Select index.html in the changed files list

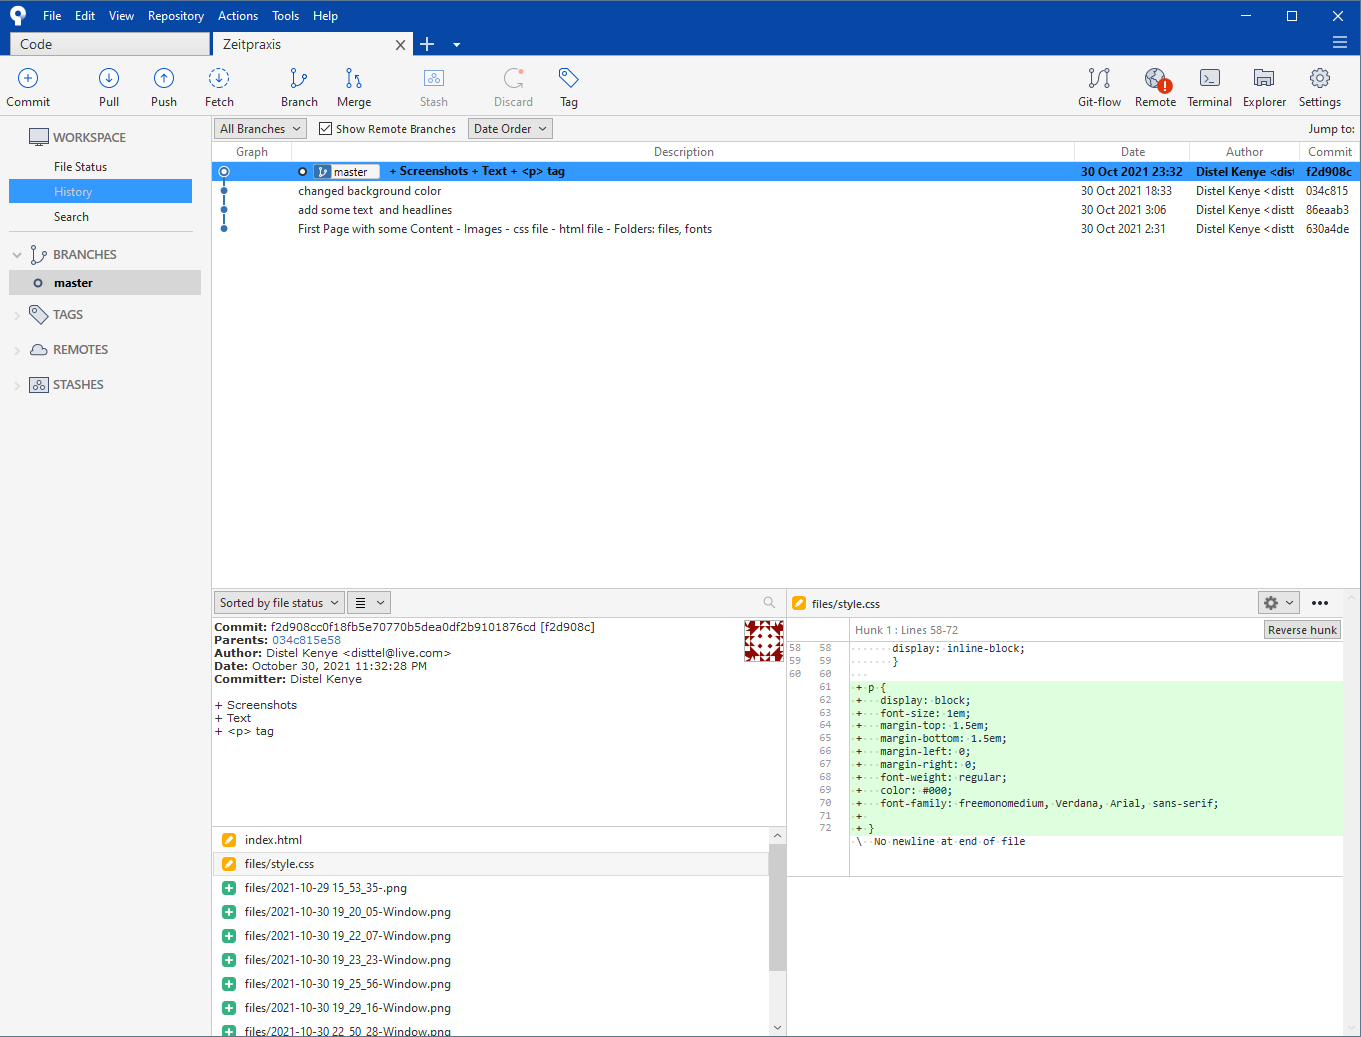point(273,840)
